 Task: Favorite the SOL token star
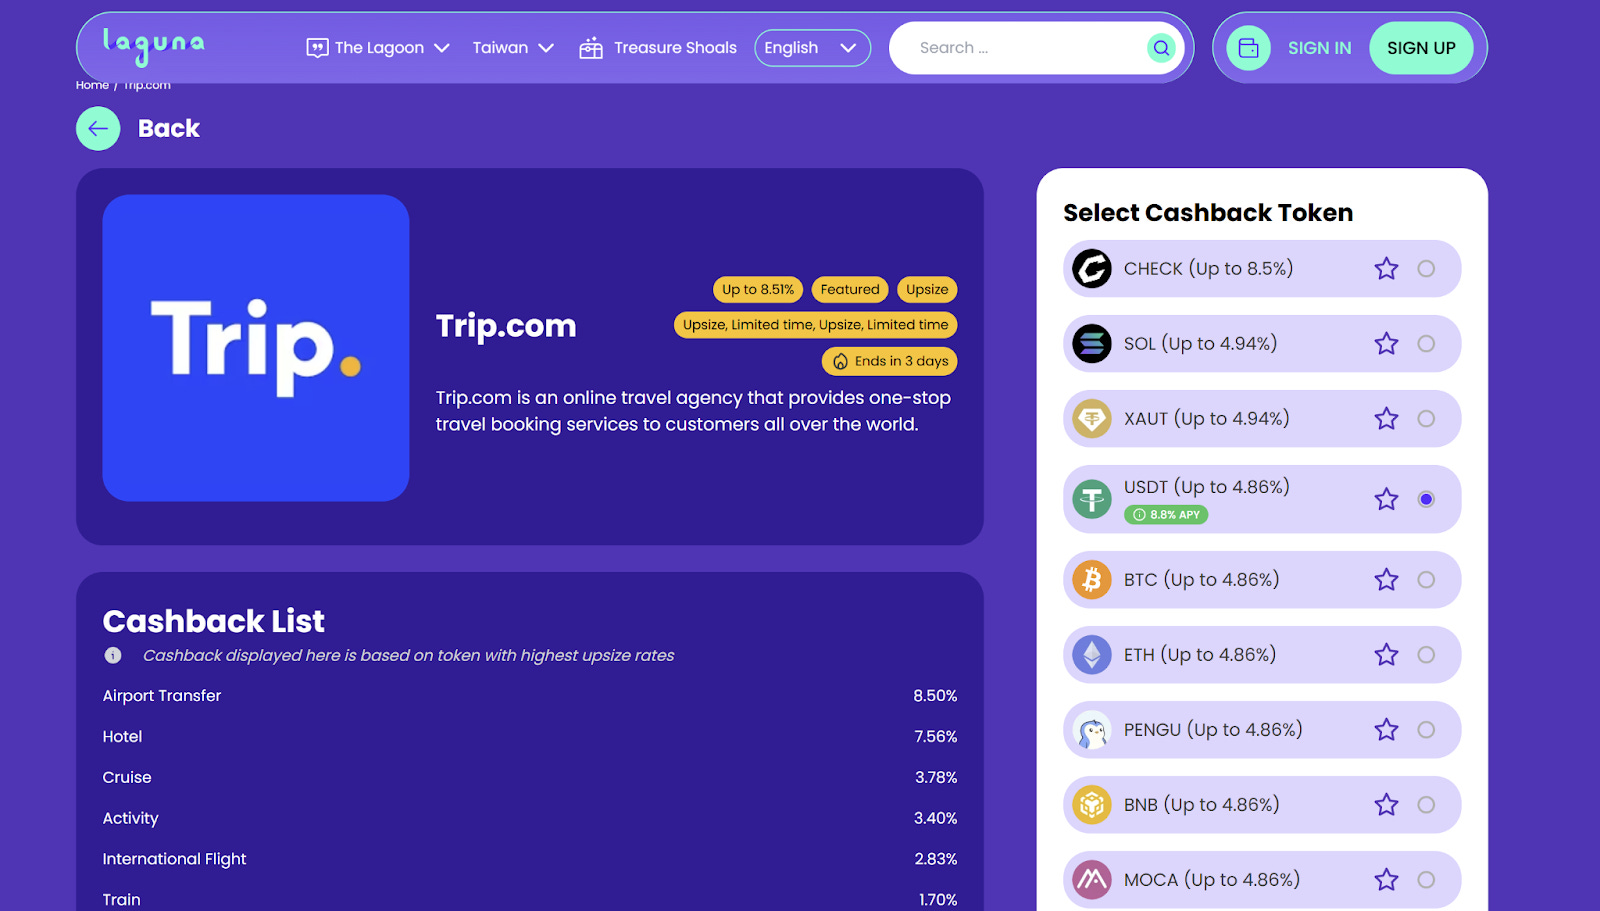1386,344
